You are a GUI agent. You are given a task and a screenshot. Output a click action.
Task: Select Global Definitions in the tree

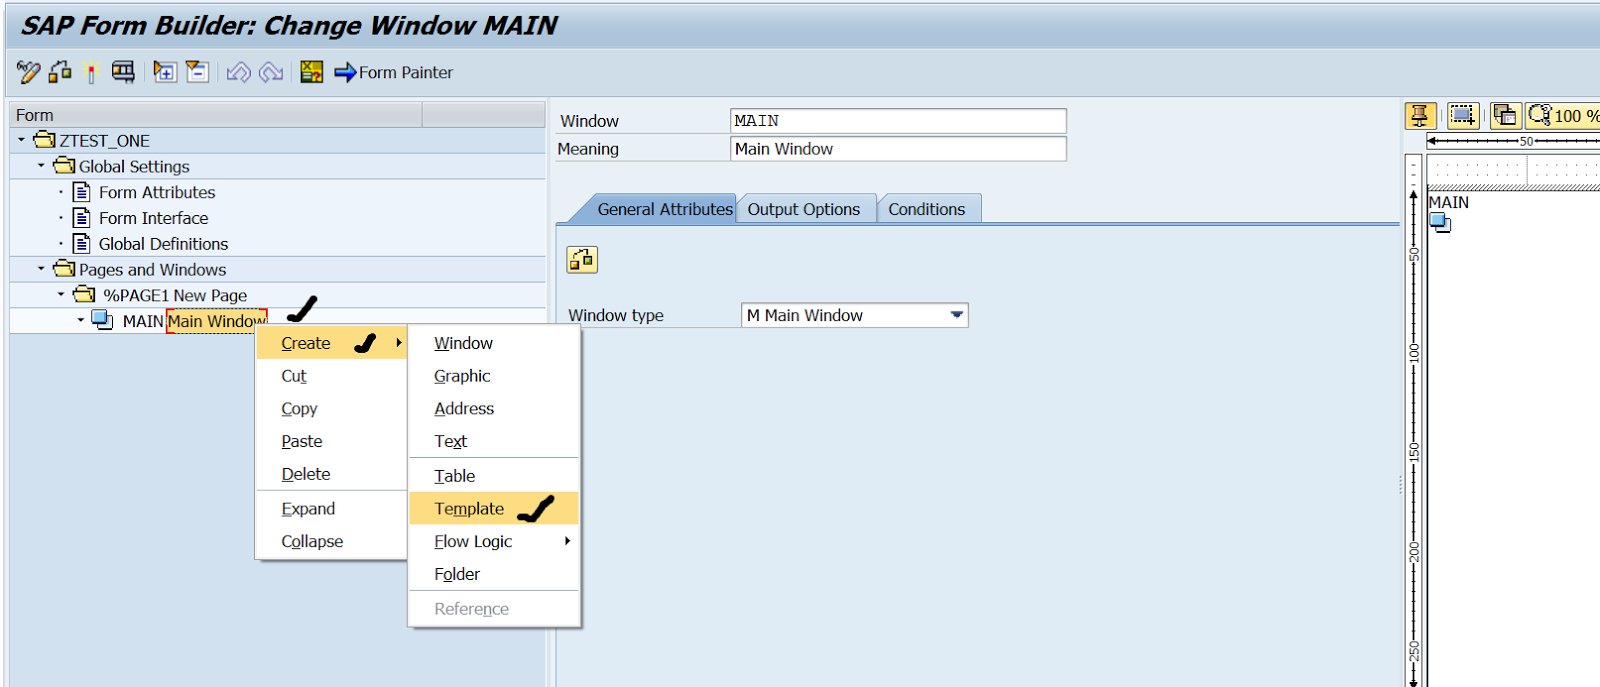click(163, 244)
